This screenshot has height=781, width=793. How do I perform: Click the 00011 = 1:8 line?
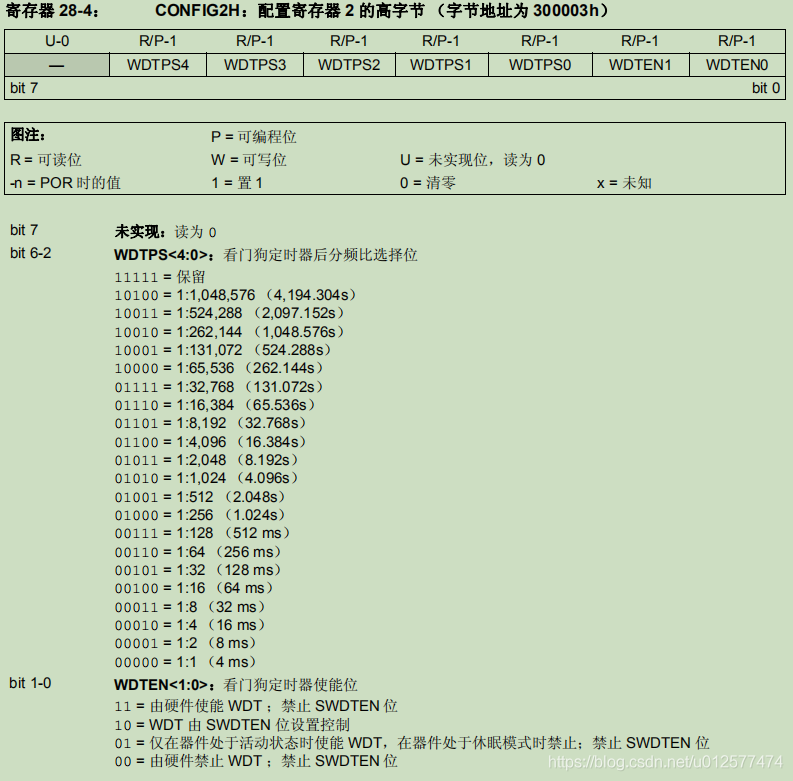click(x=189, y=608)
